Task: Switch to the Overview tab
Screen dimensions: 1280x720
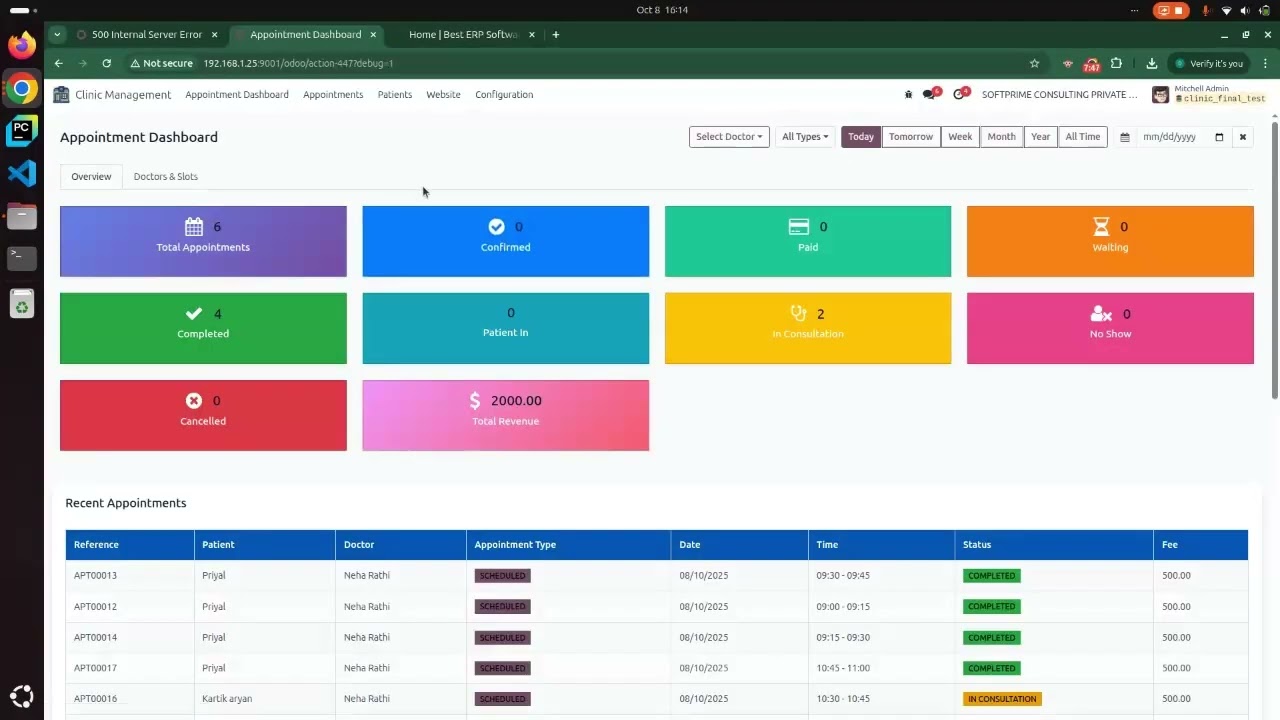Action: (x=91, y=177)
